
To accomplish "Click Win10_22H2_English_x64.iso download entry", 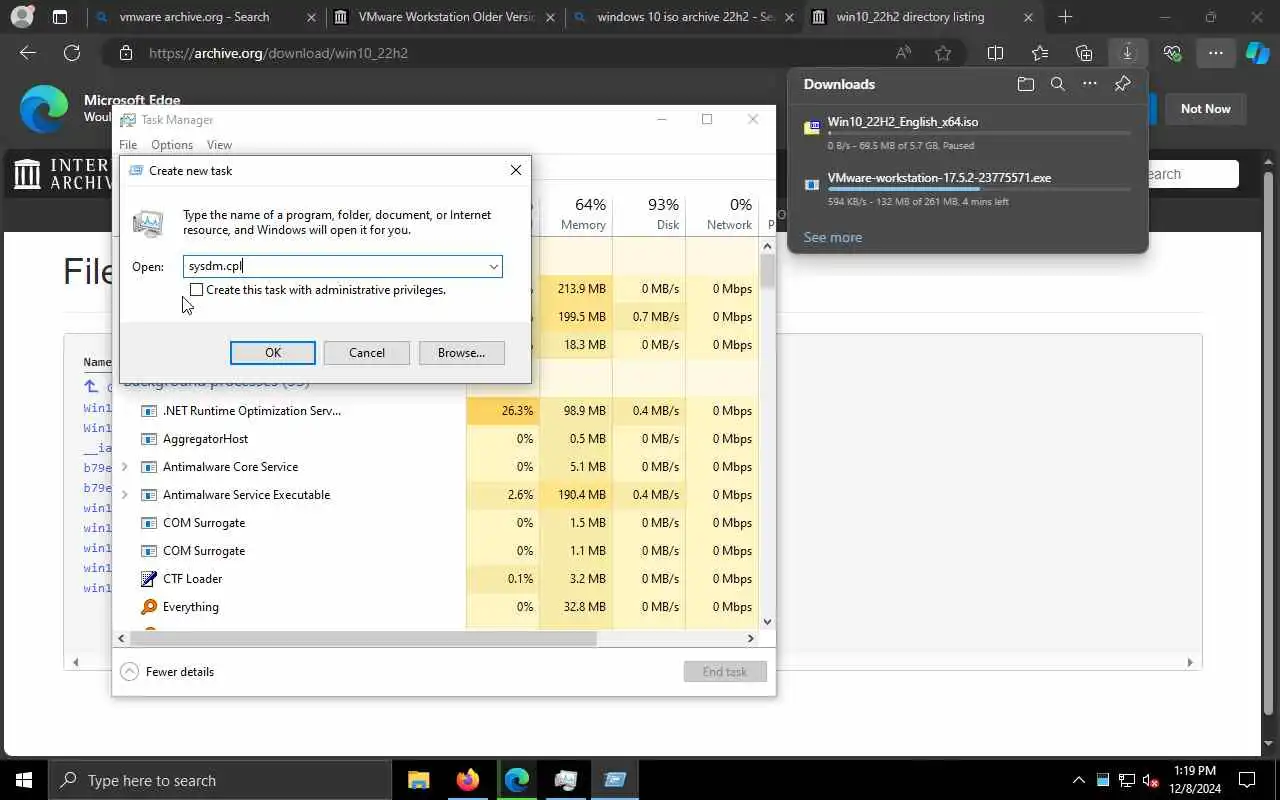I will pos(968,132).
